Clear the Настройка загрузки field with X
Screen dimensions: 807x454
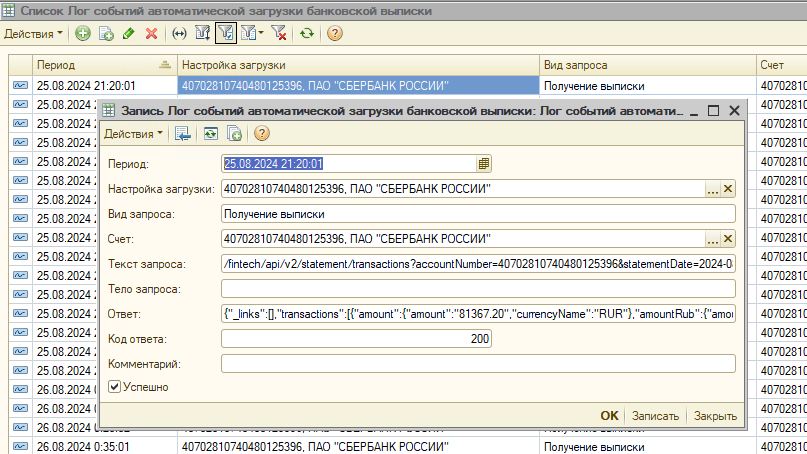pyautogui.click(x=728, y=189)
